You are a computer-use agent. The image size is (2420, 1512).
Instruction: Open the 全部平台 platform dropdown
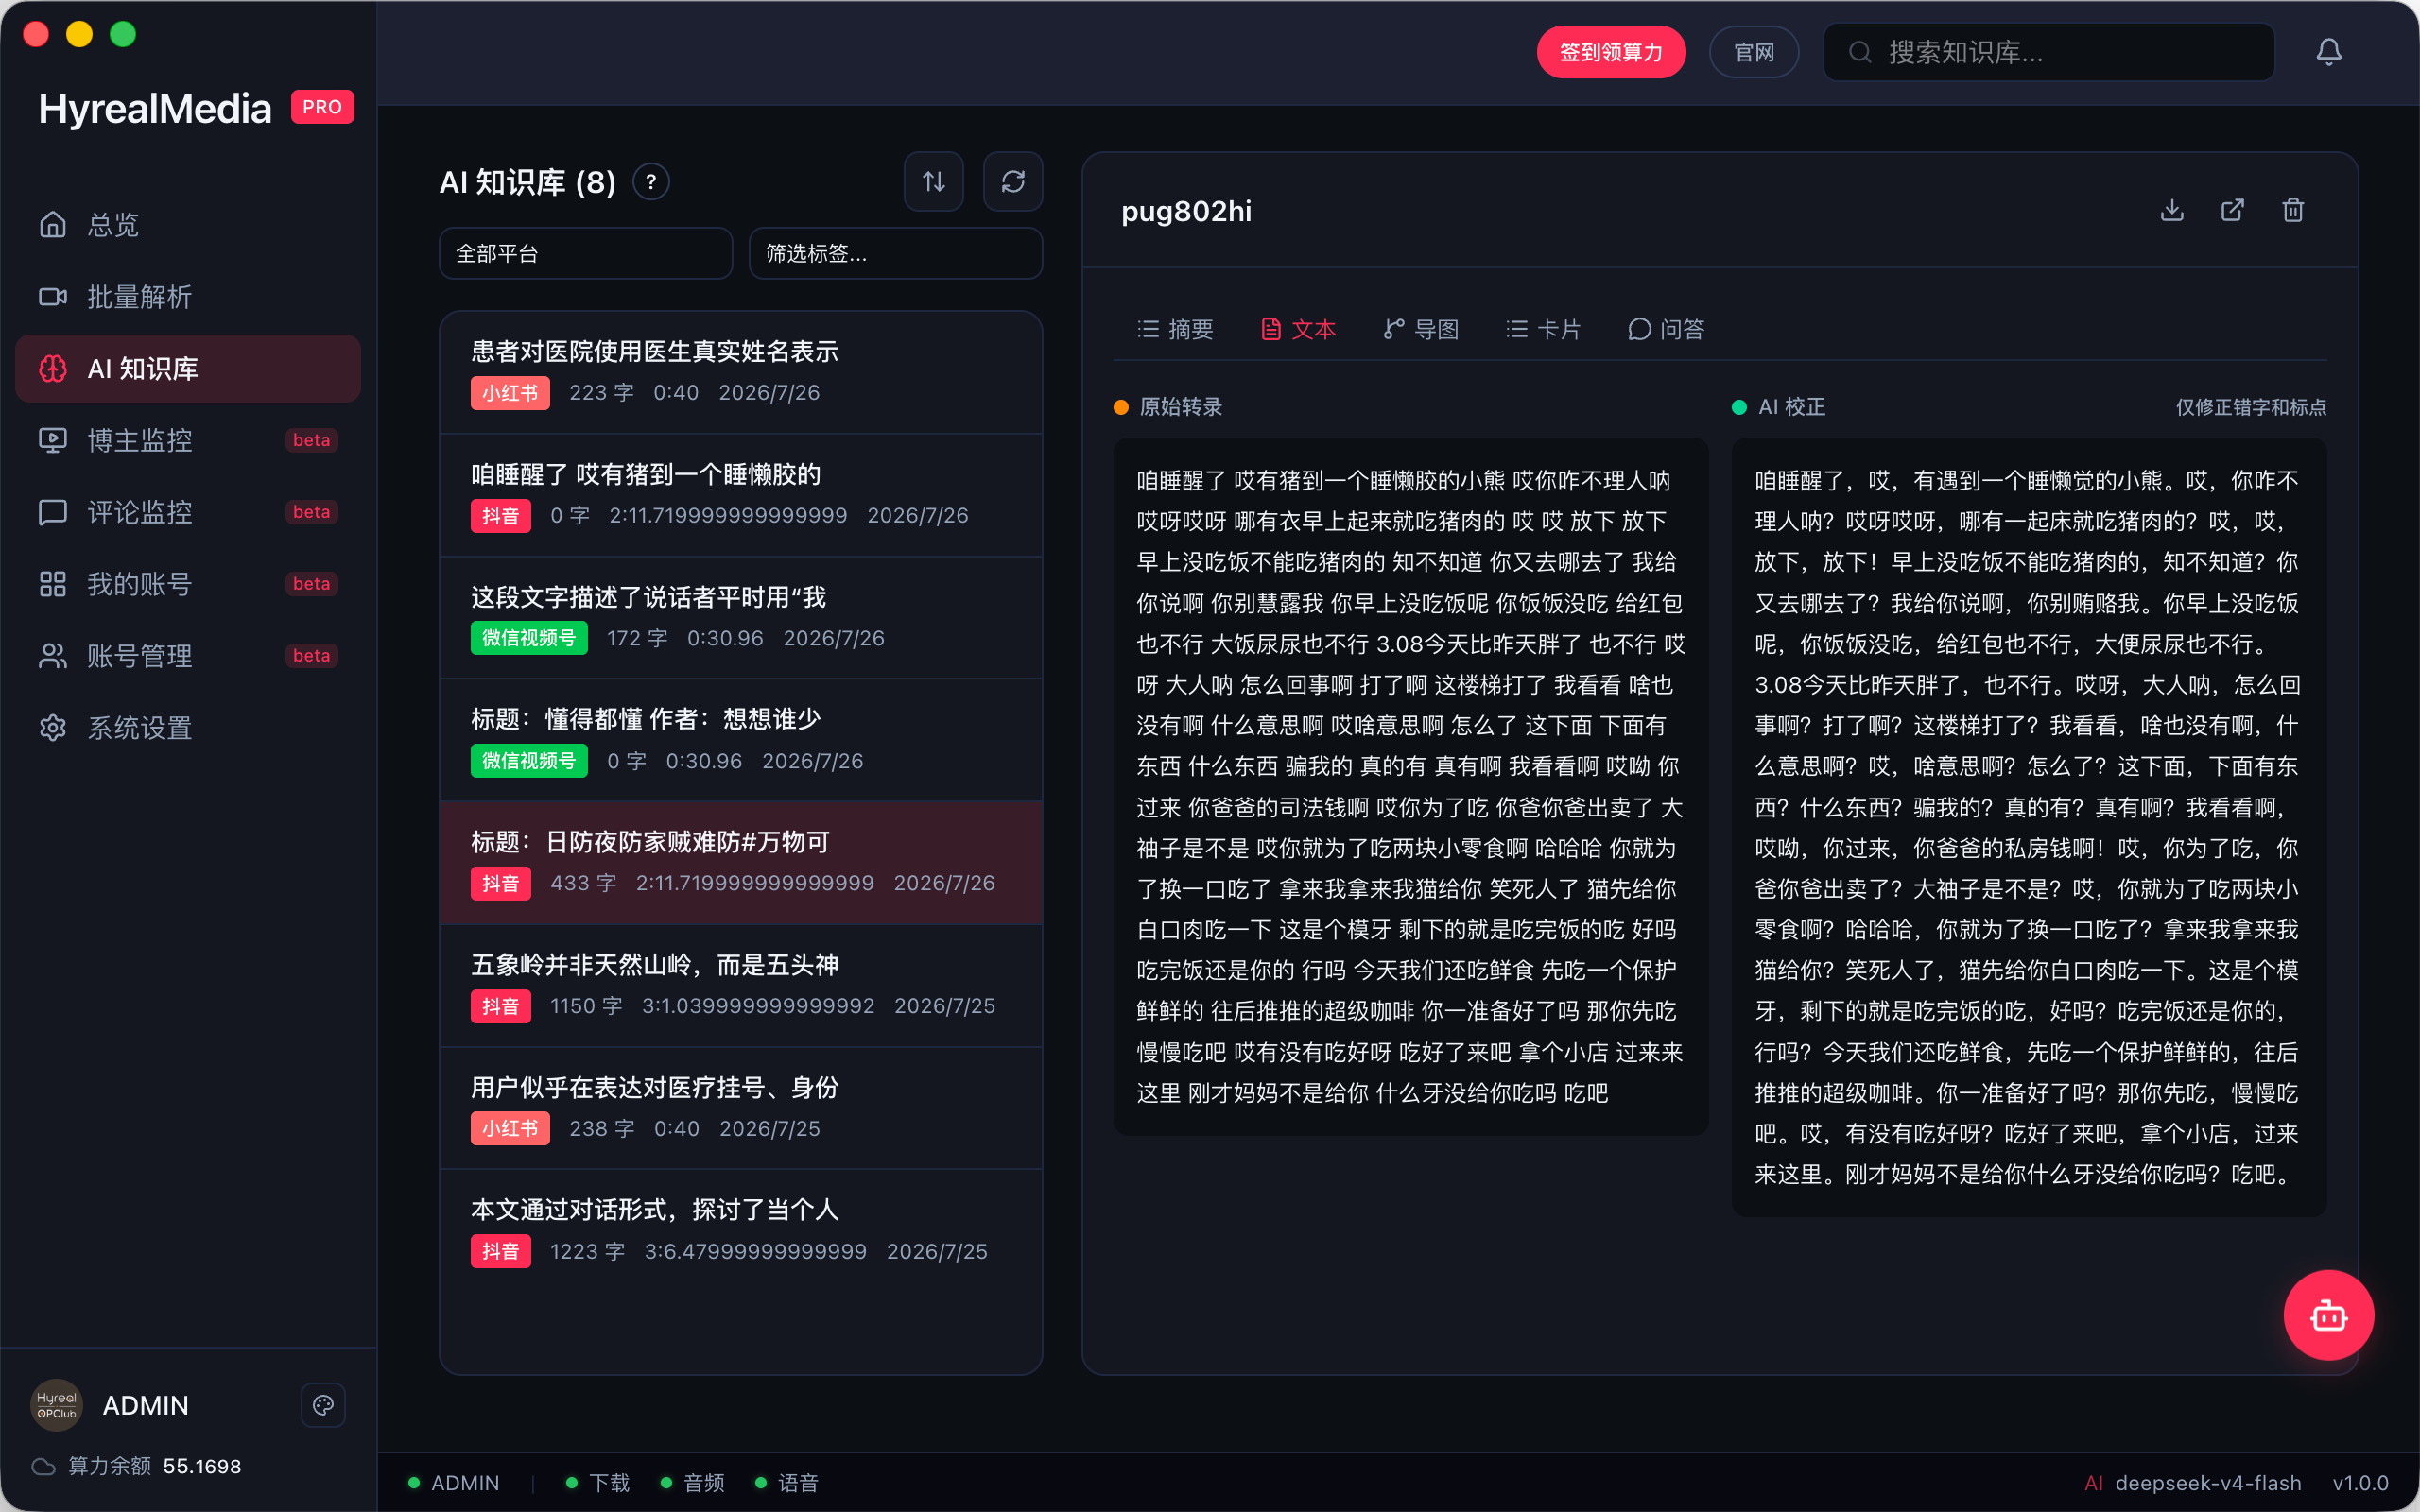[x=586, y=254]
